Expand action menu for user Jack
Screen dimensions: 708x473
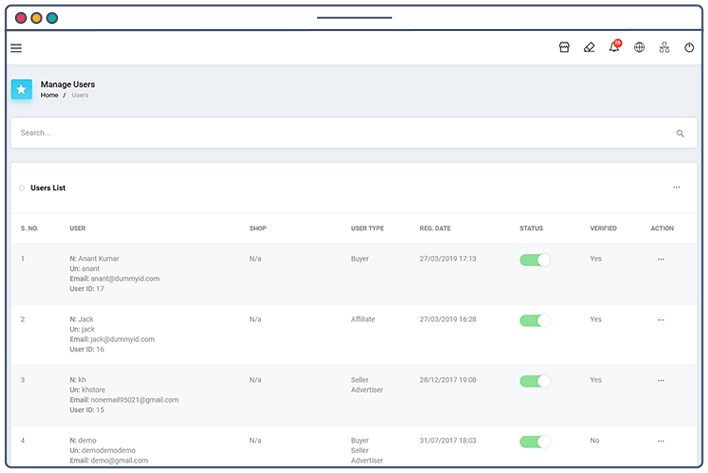660,320
